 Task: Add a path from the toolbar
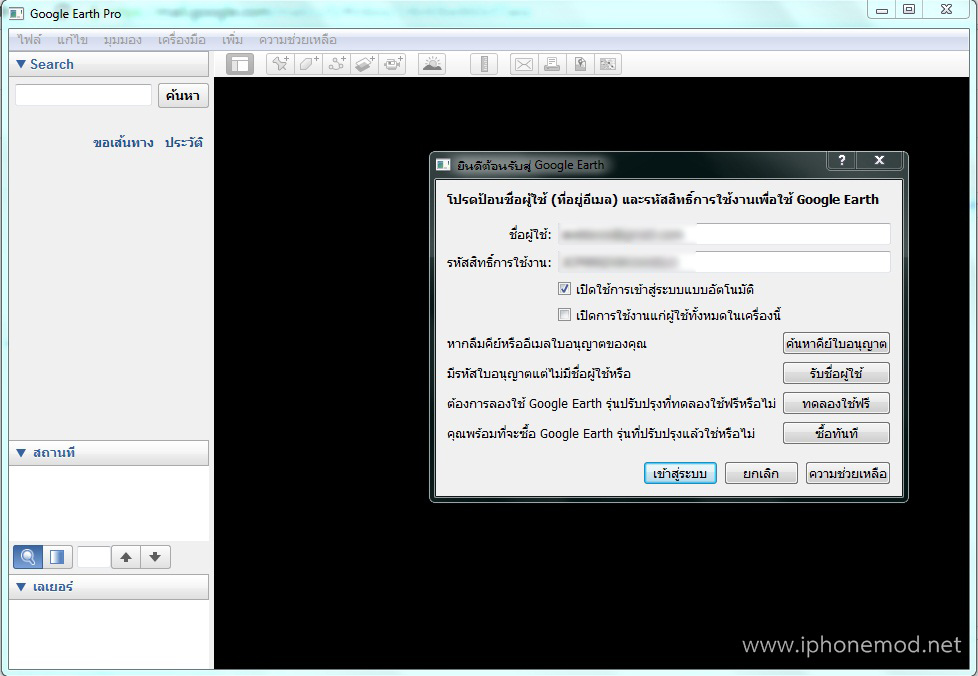click(x=337, y=64)
